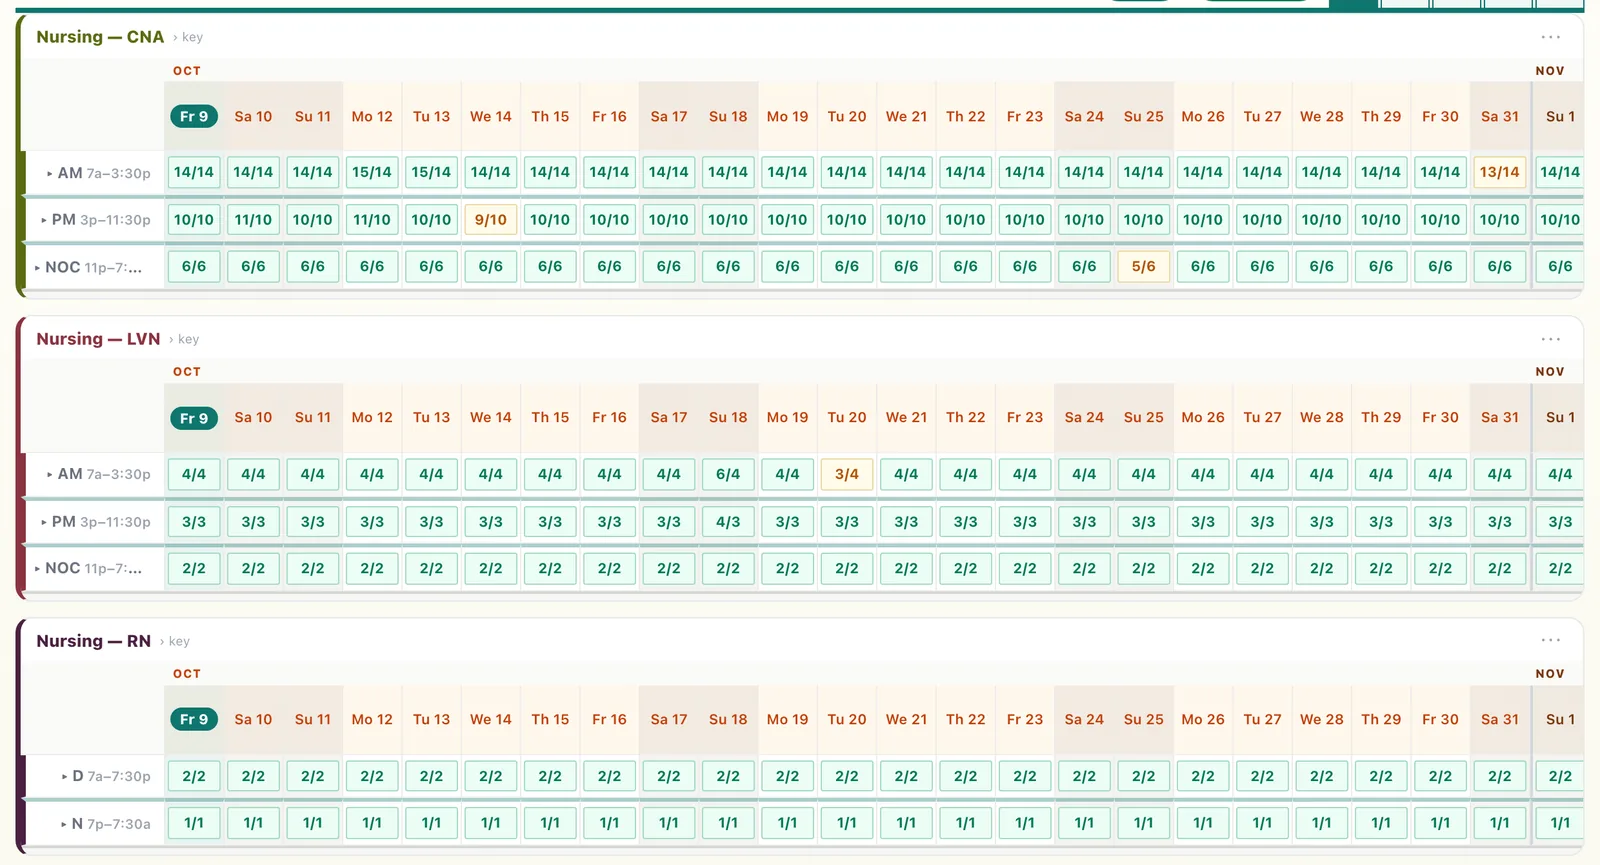Viewport: 1600px width, 865px height.
Task: Open the Nursing — RN more options menu
Action: point(1550,640)
